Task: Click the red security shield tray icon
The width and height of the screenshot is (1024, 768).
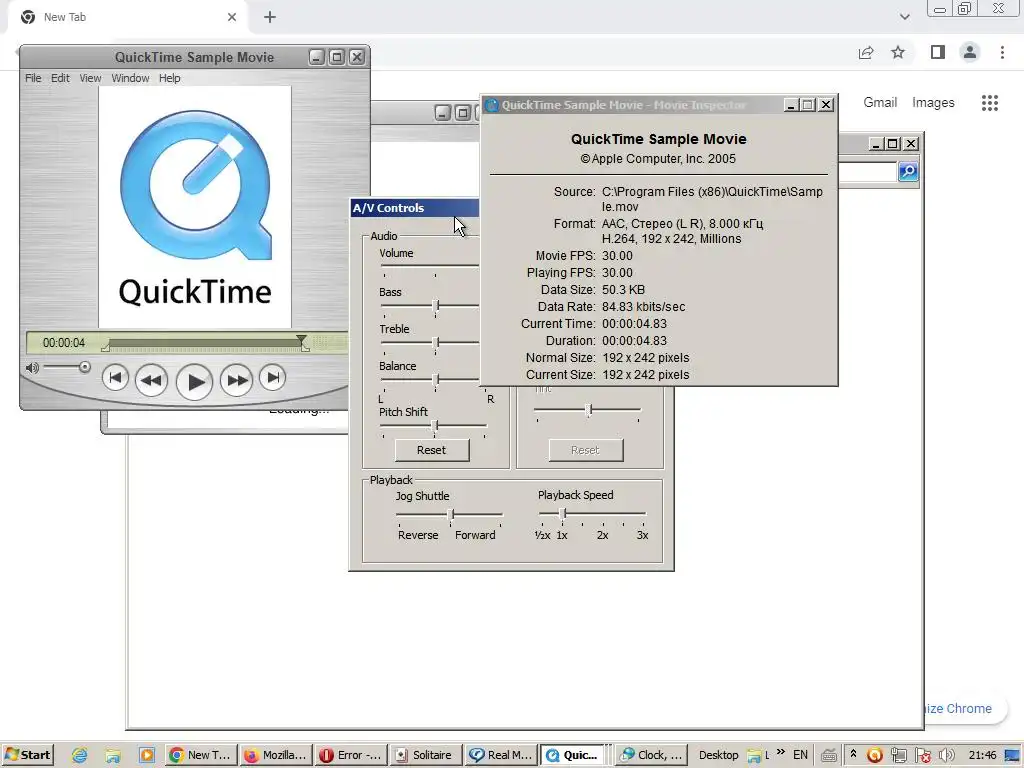Action: pos(923,756)
